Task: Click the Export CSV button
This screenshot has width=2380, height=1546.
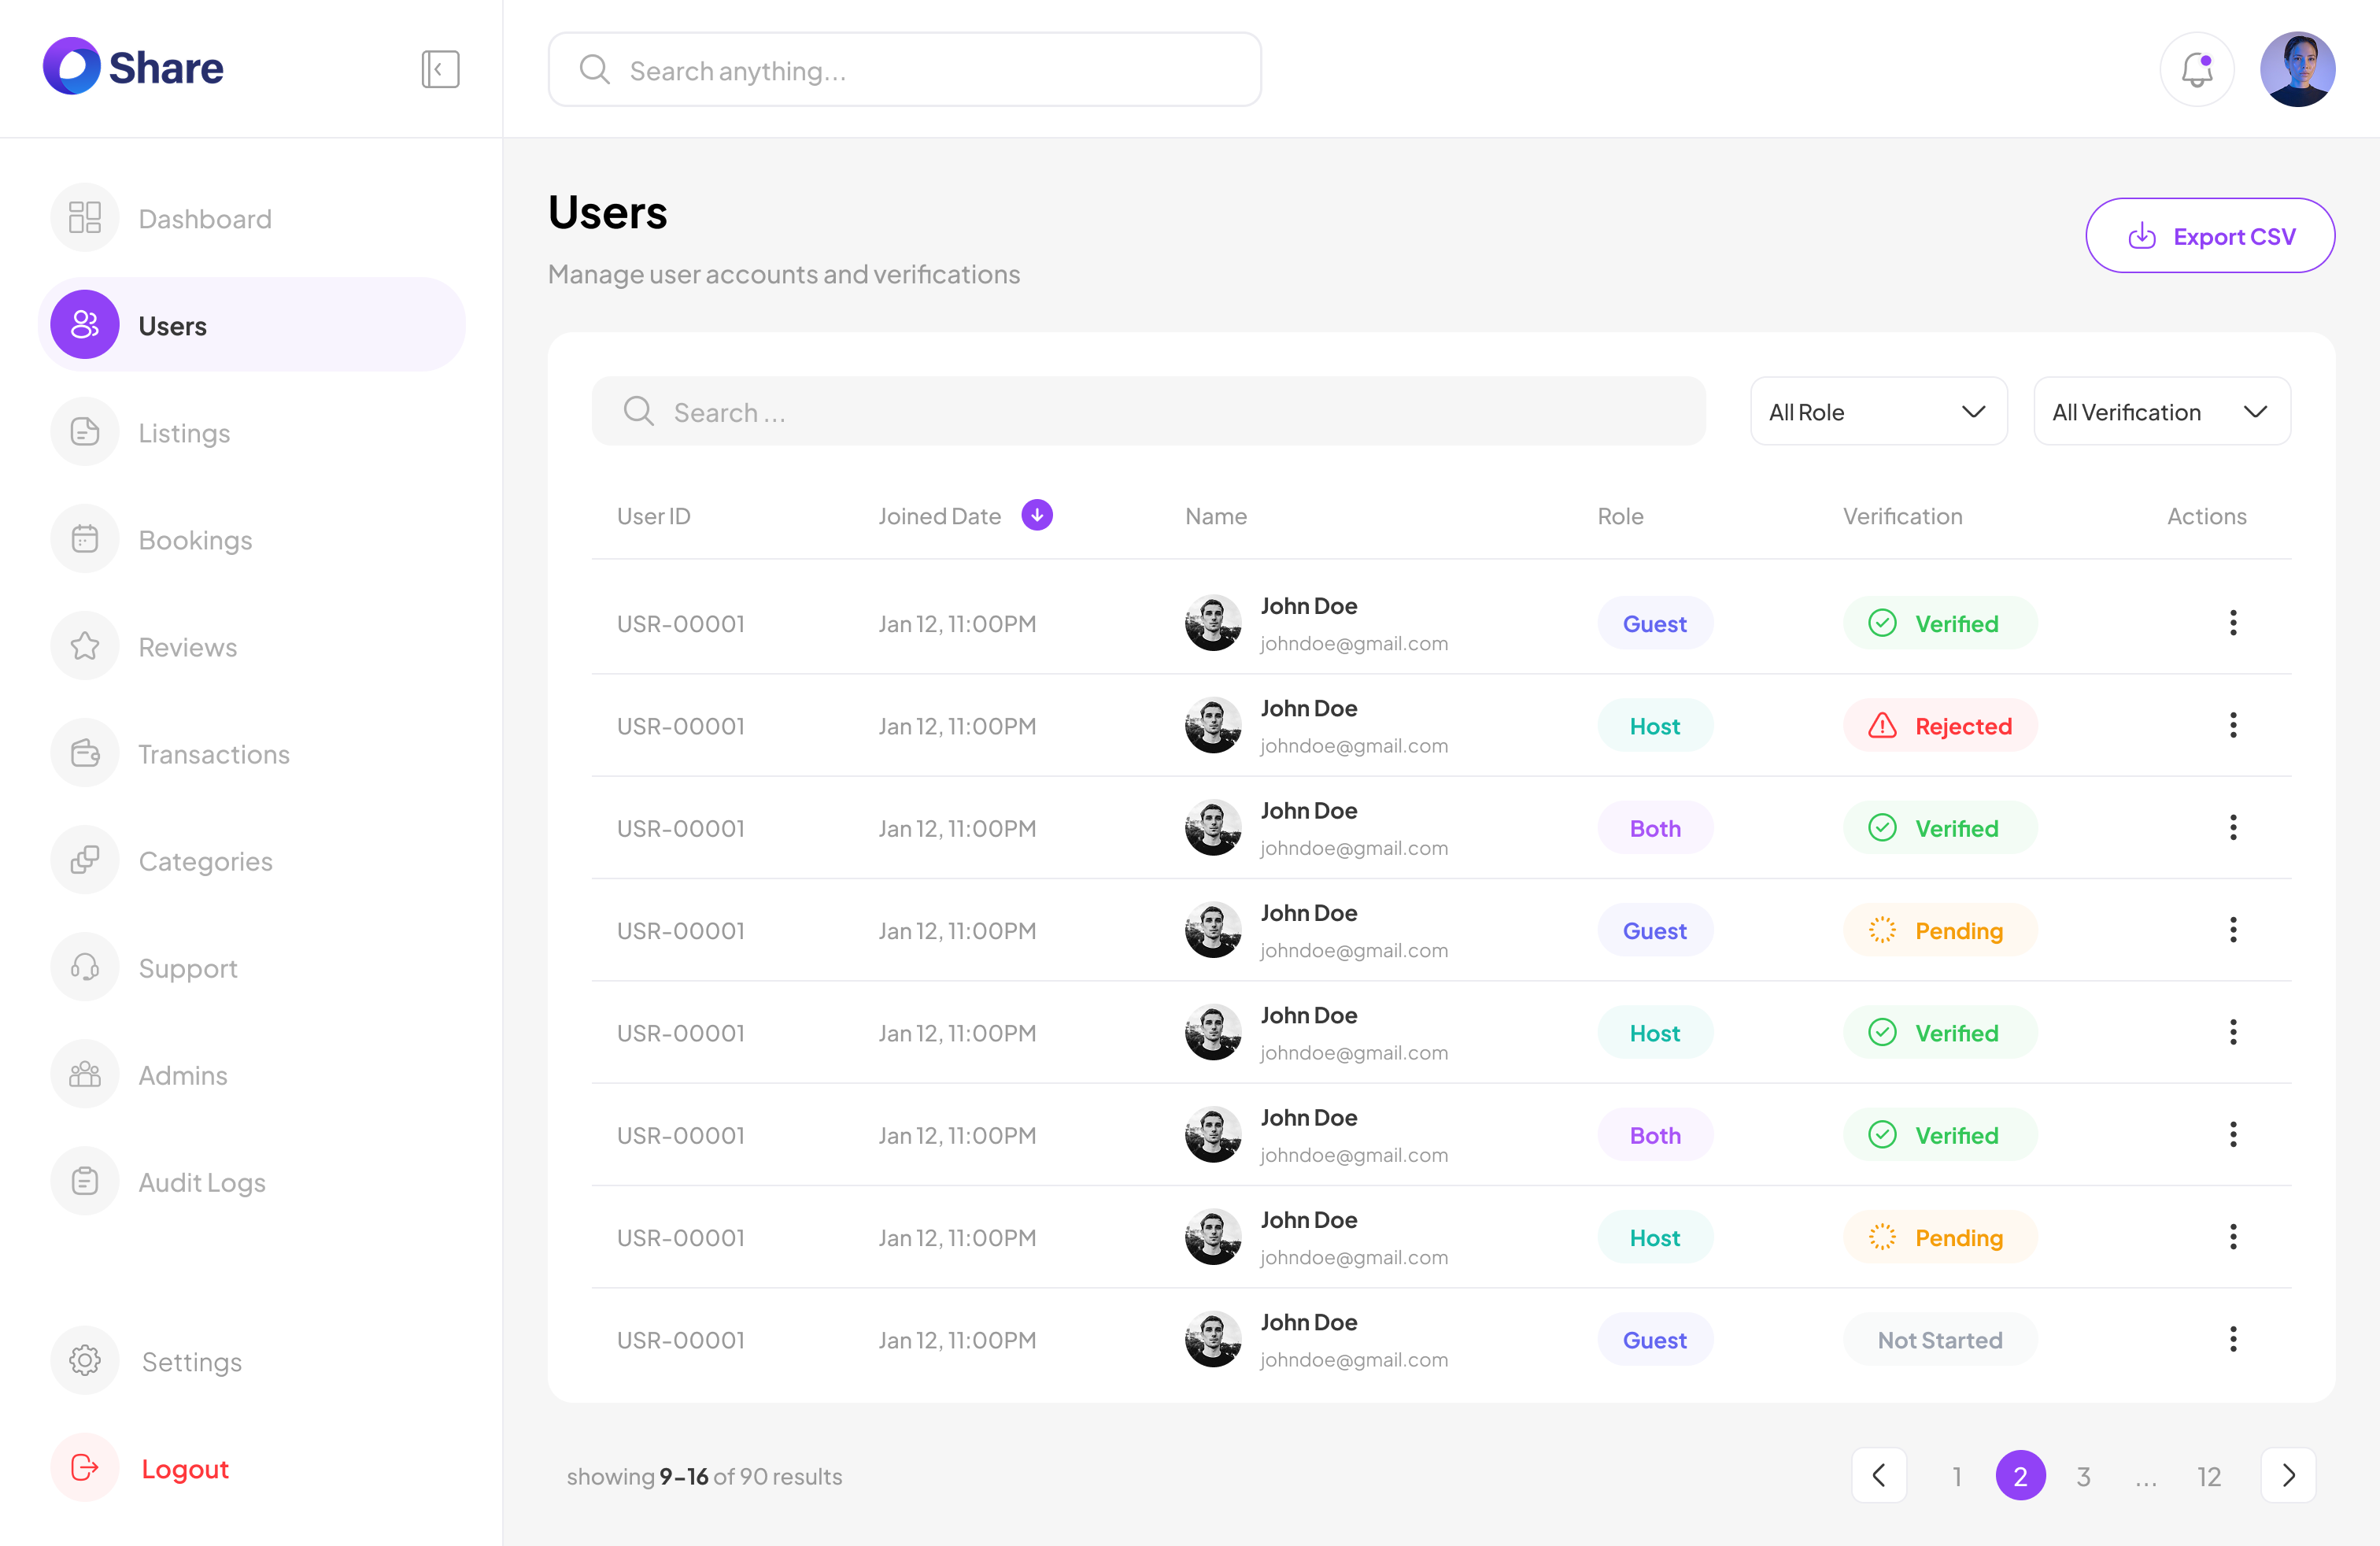Action: (2209, 236)
